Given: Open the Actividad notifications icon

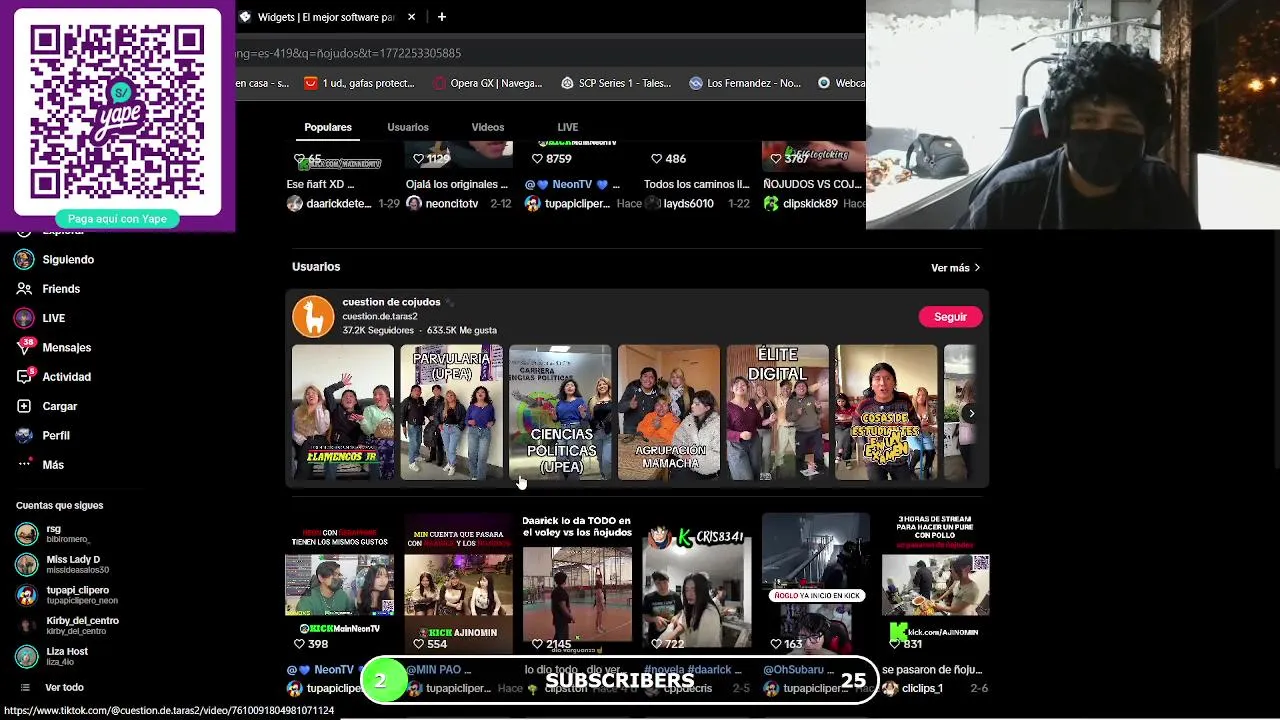Looking at the screenshot, I should tap(24, 377).
